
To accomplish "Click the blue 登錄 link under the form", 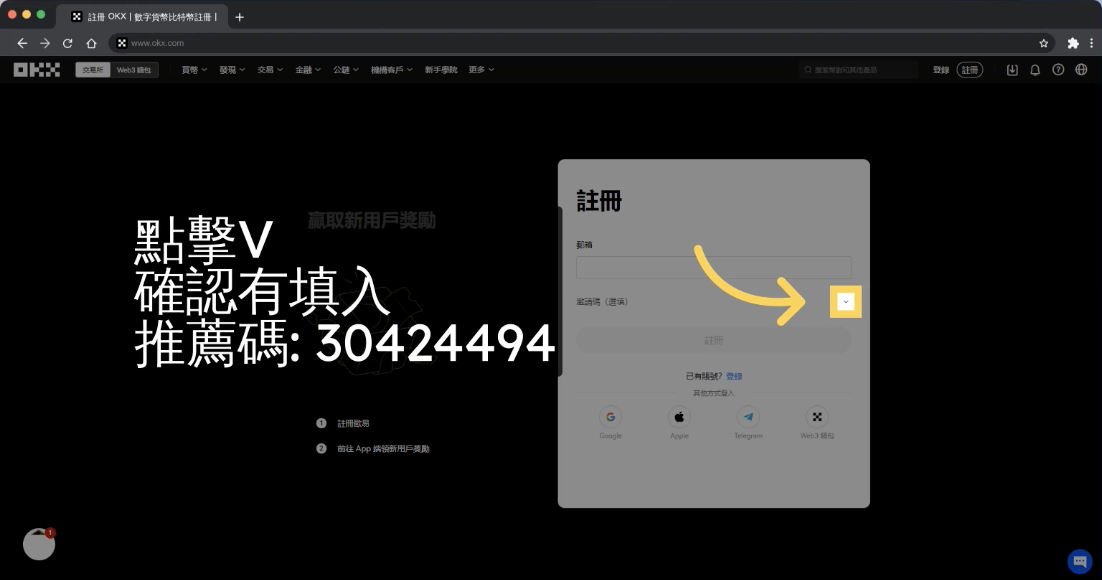I will pyautogui.click(x=734, y=376).
